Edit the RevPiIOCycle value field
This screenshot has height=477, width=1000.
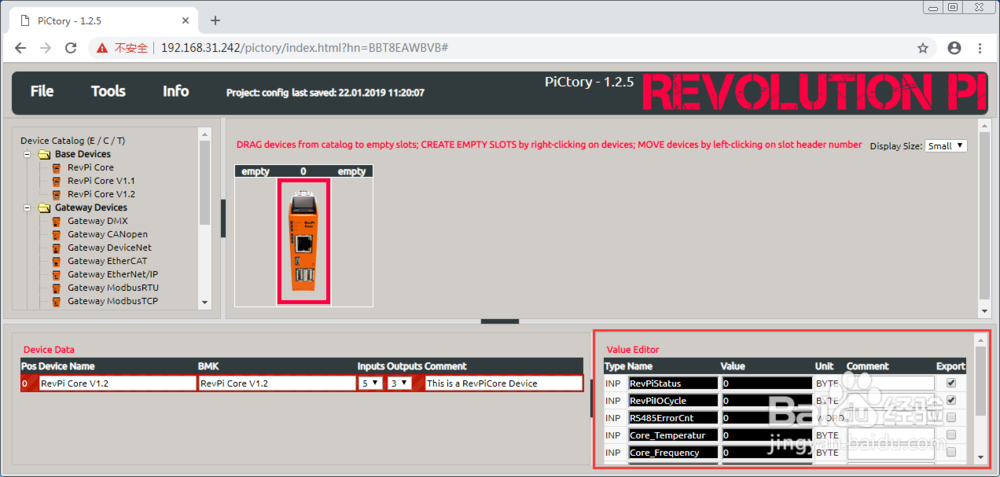point(765,400)
